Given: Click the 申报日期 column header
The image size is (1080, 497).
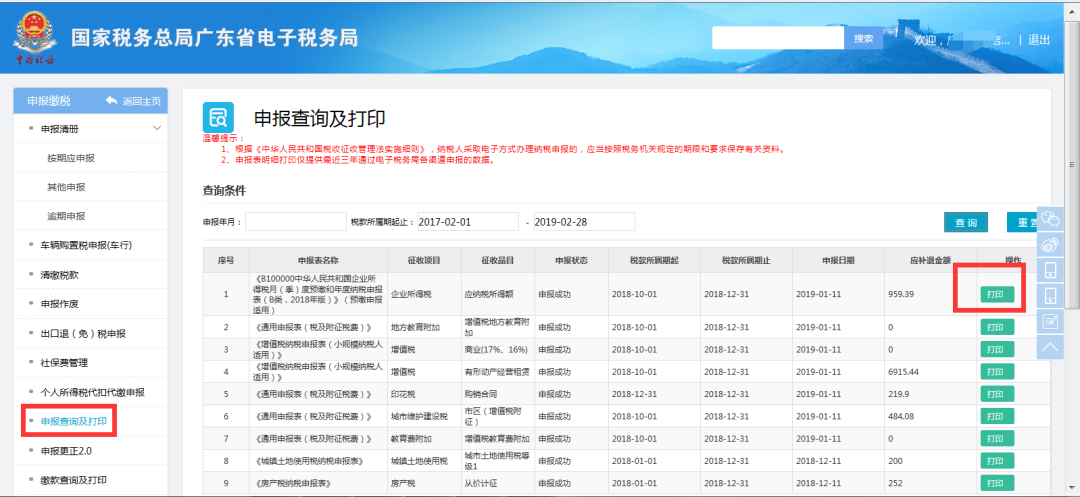Looking at the screenshot, I should point(838,260).
